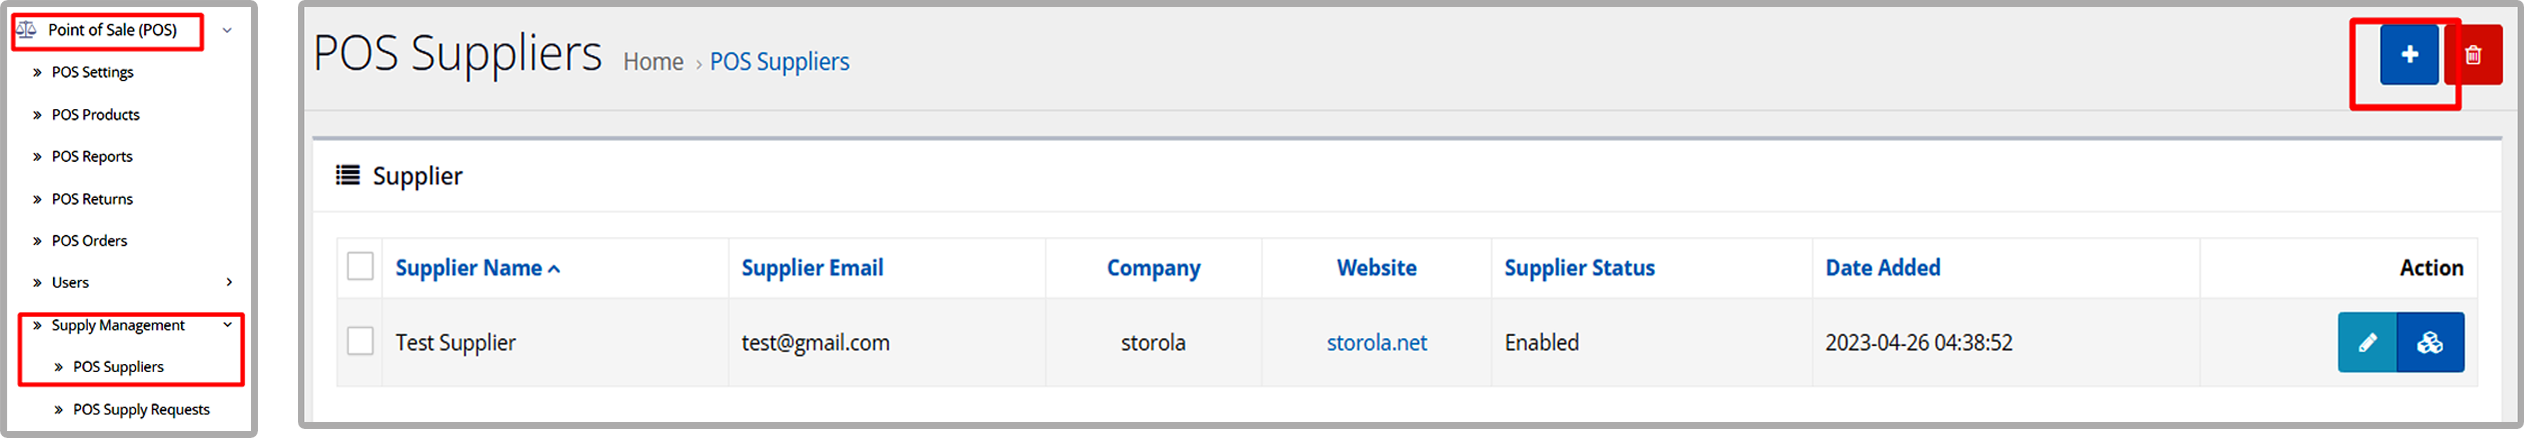Collapse the Point of Sale (POS) menu chevron

(x=227, y=31)
